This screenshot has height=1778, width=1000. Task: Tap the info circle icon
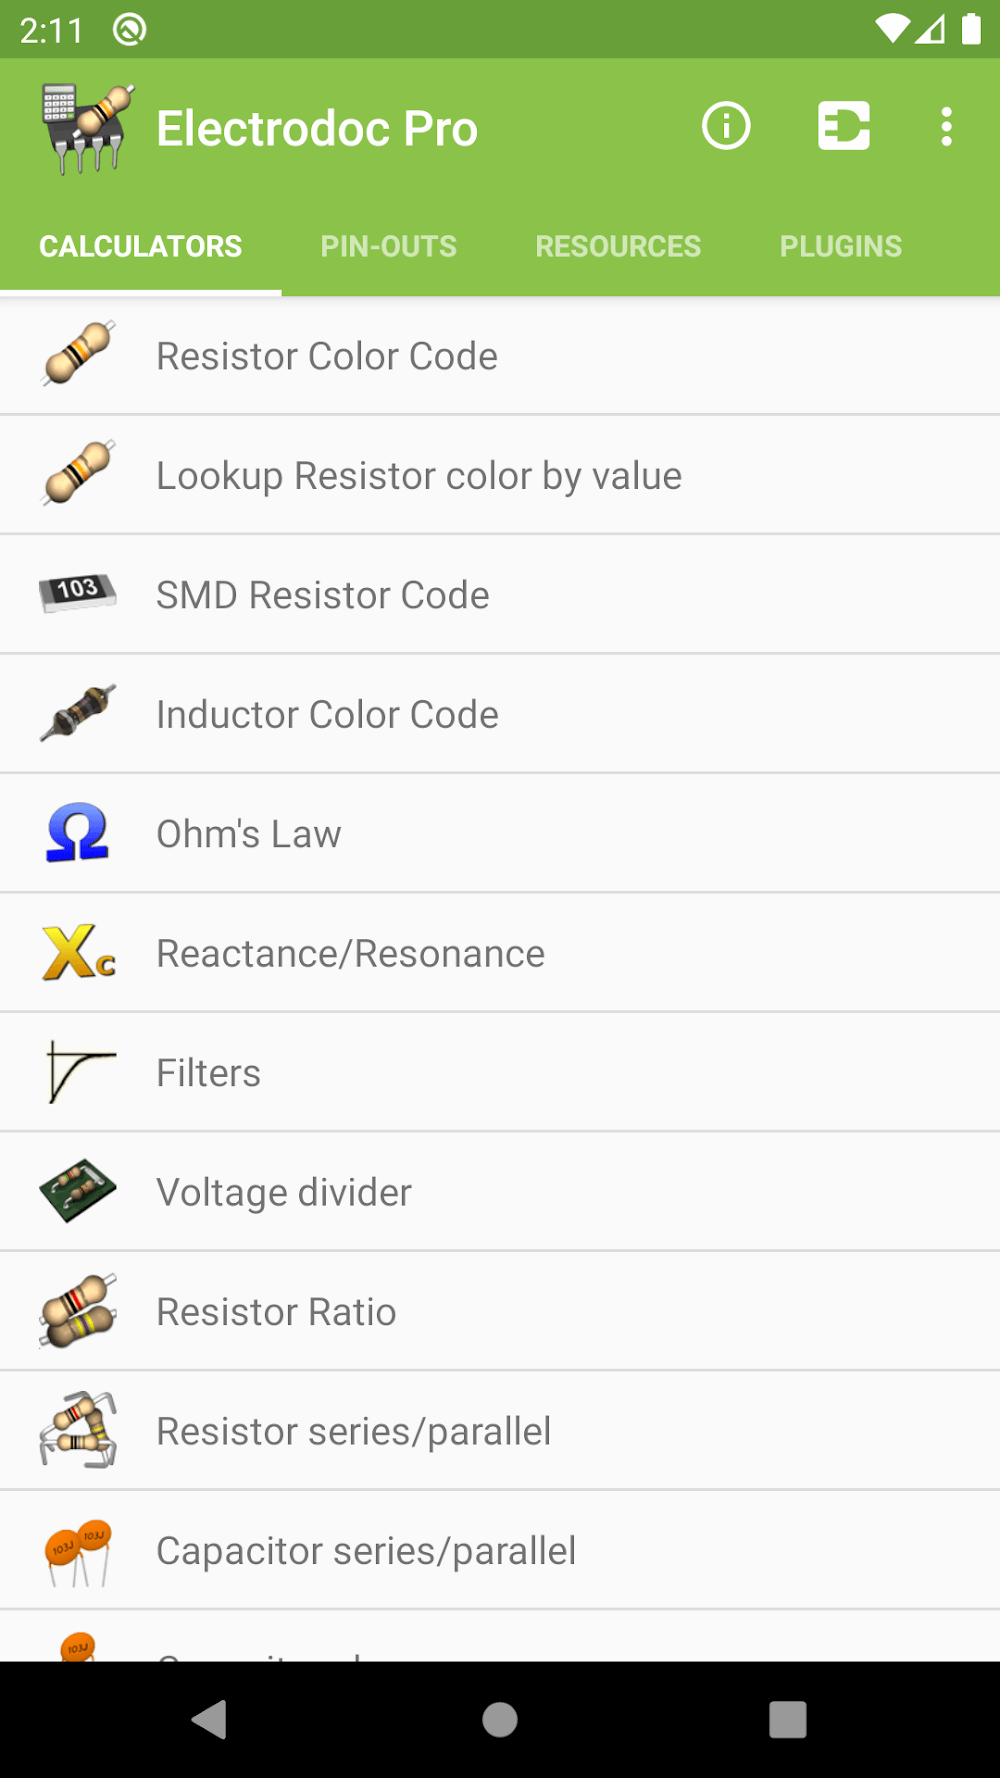pyautogui.click(x=726, y=127)
